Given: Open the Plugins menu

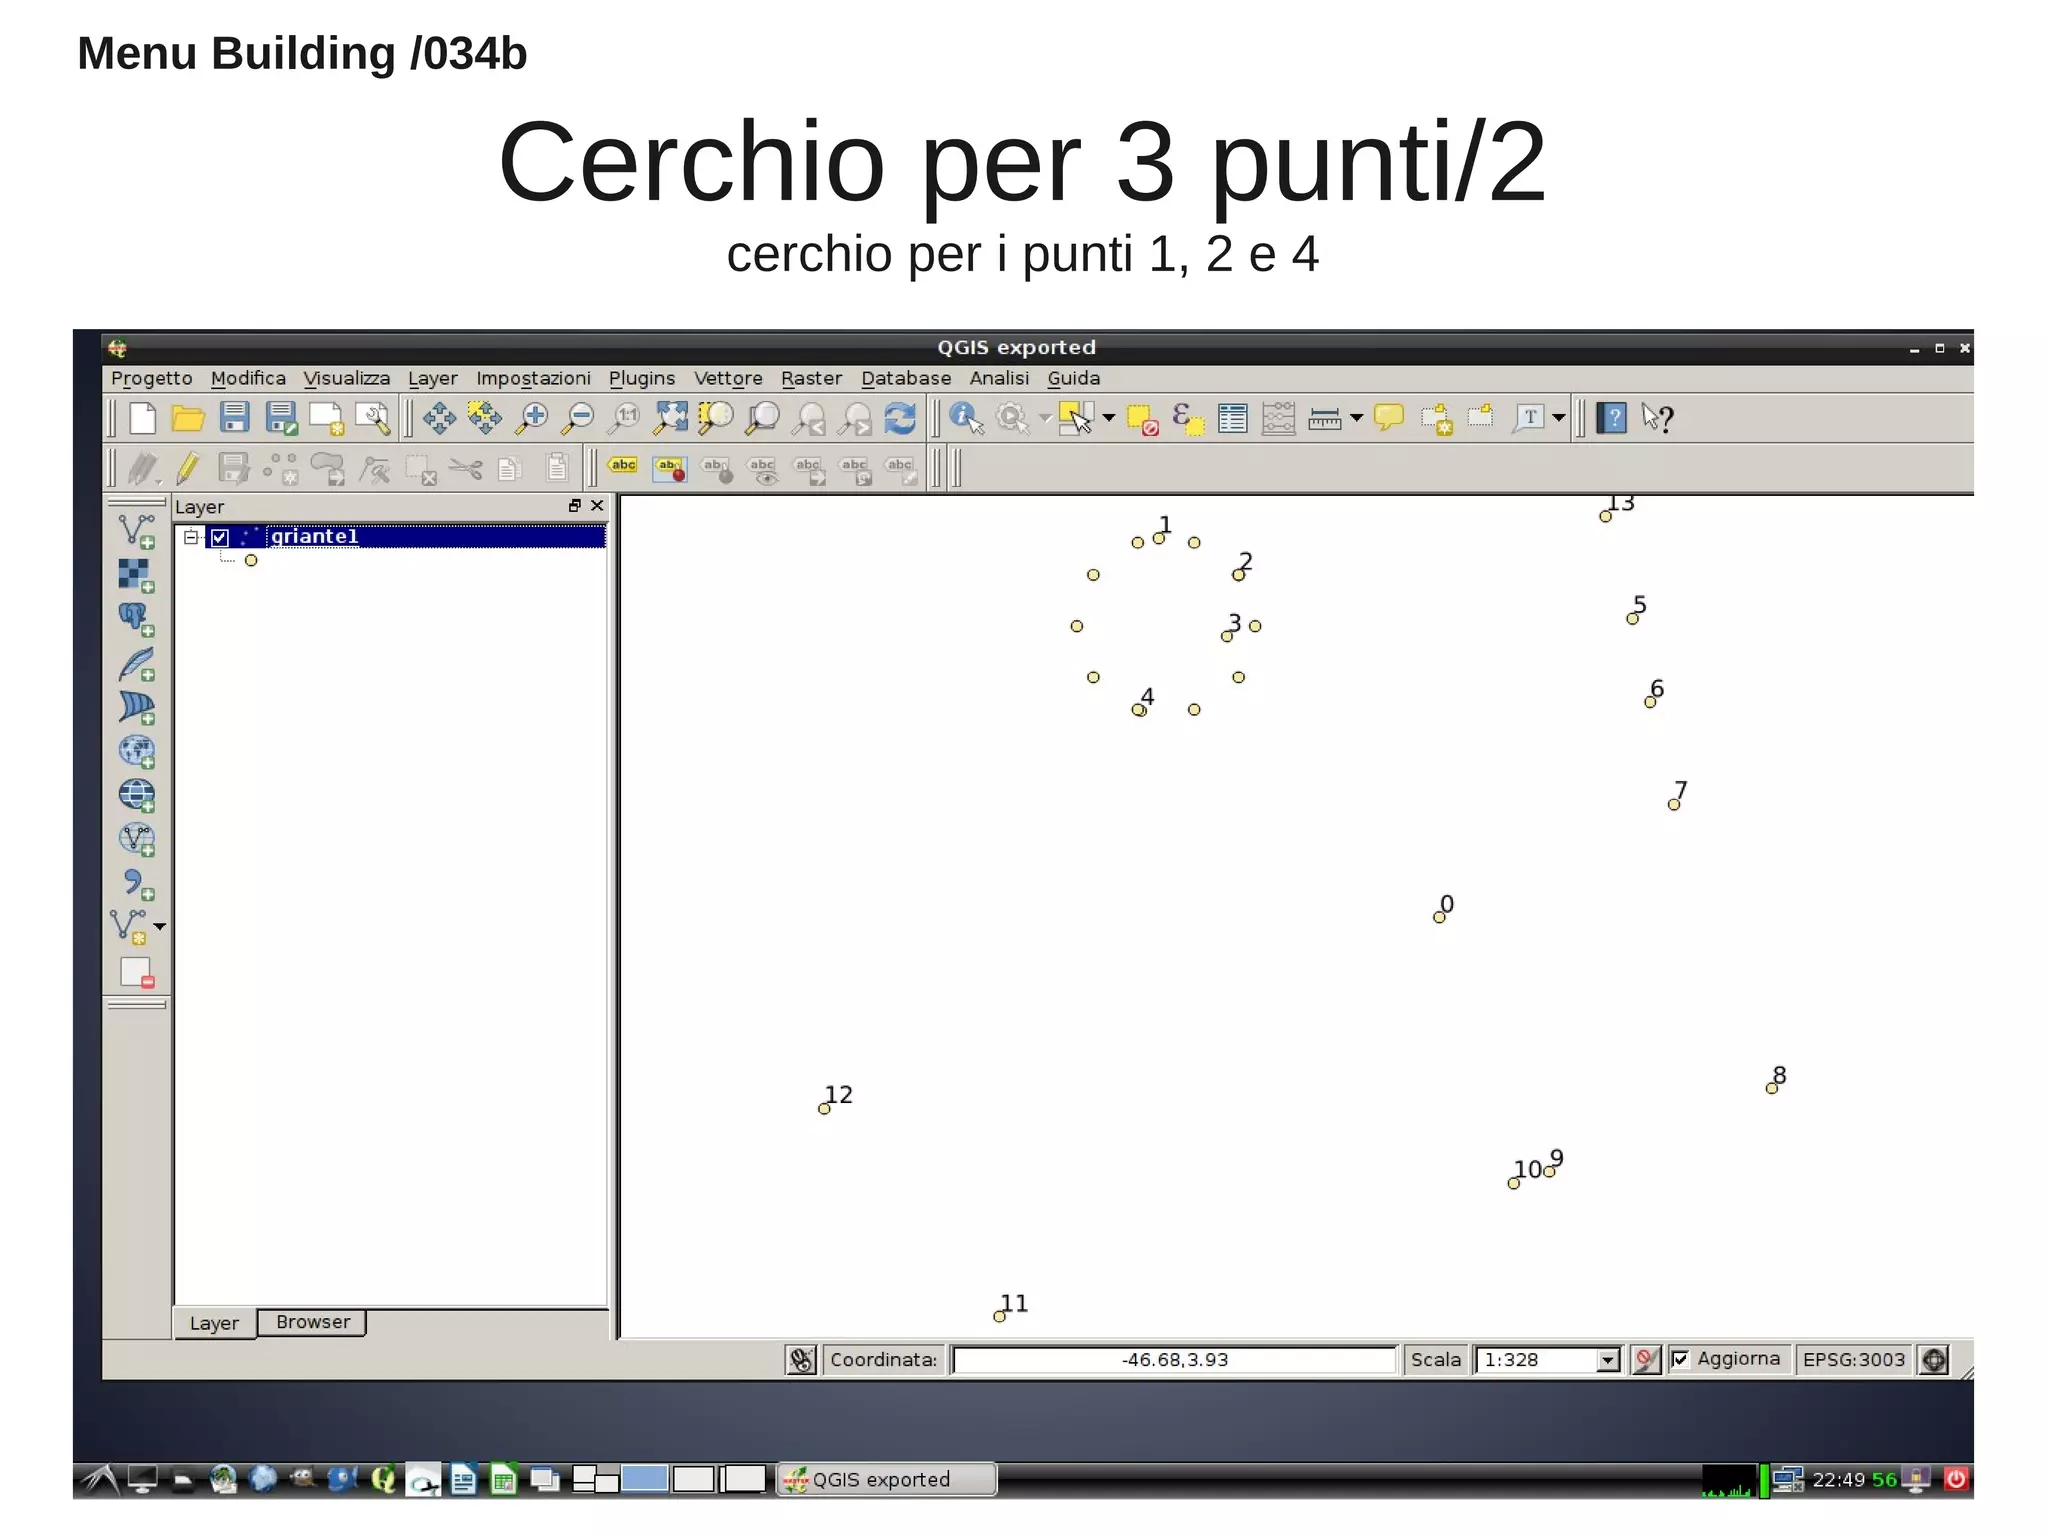Looking at the screenshot, I should point(642,378).
